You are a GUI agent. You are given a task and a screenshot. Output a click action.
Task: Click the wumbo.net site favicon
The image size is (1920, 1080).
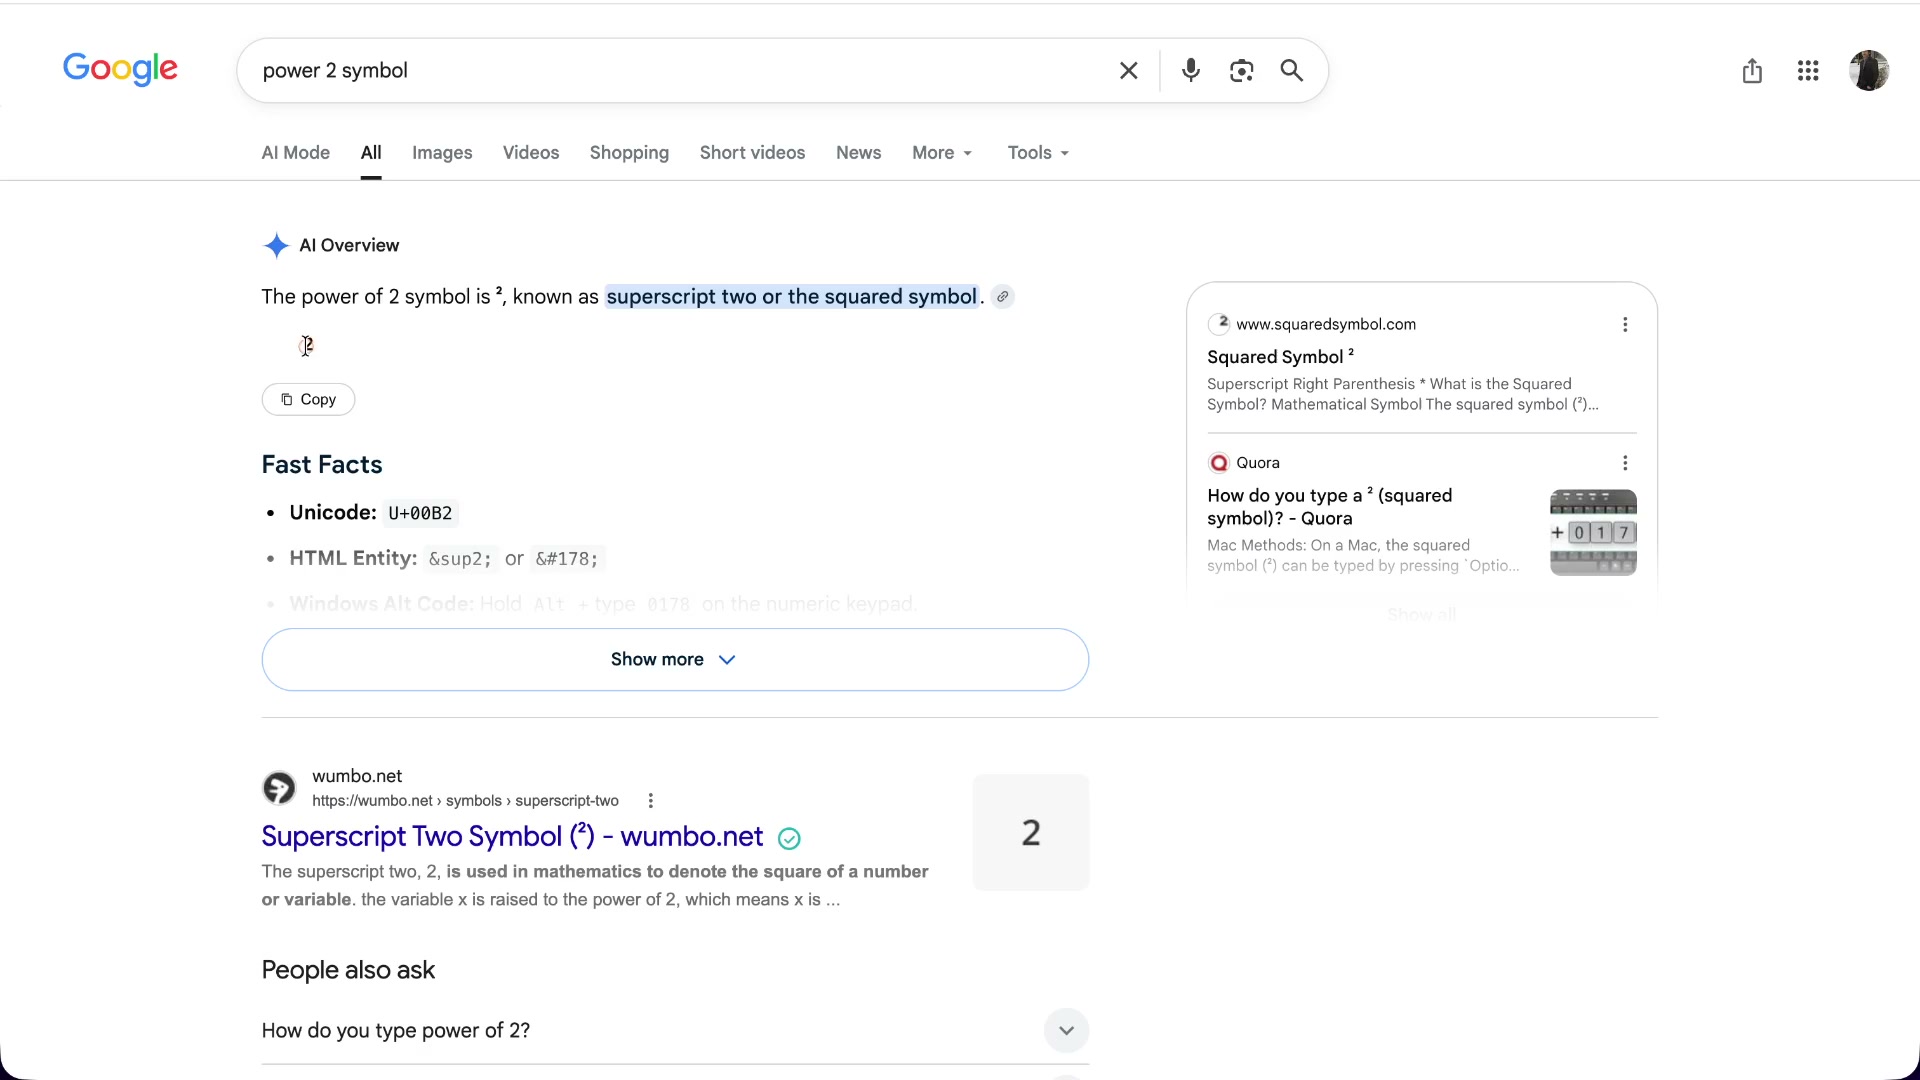[279, 788]
